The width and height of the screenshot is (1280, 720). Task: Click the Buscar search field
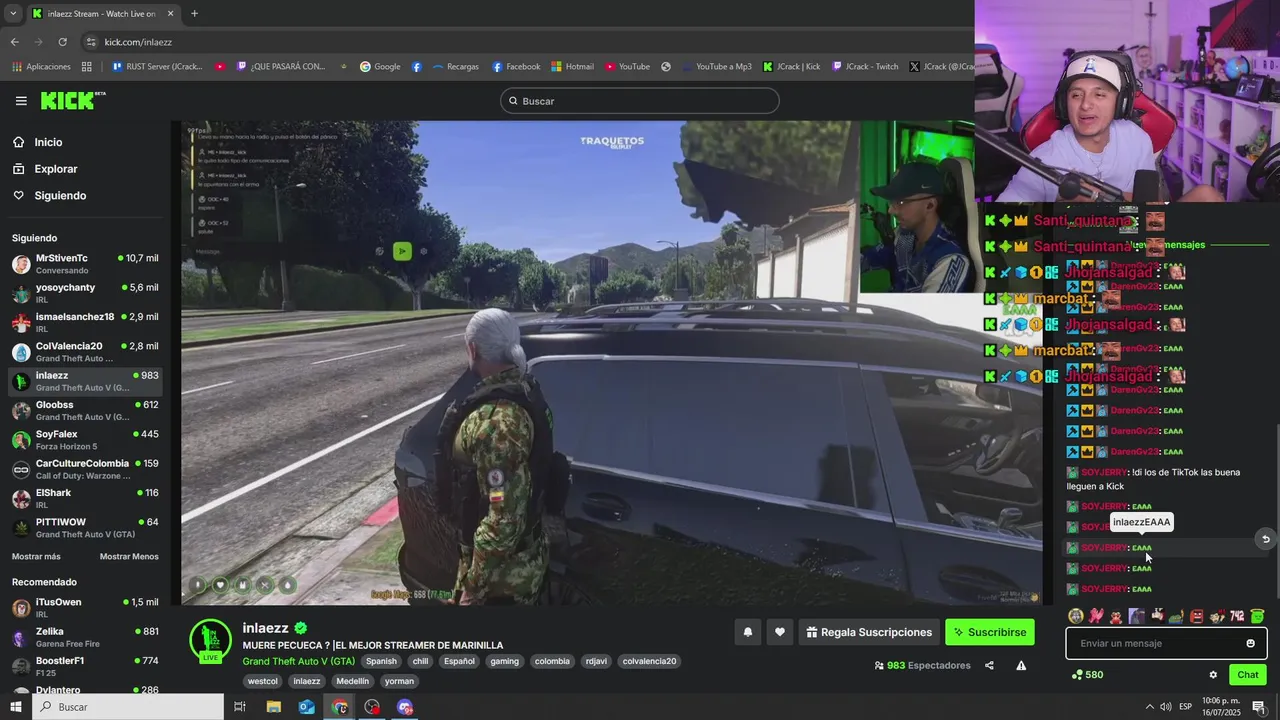click(640, 101)
